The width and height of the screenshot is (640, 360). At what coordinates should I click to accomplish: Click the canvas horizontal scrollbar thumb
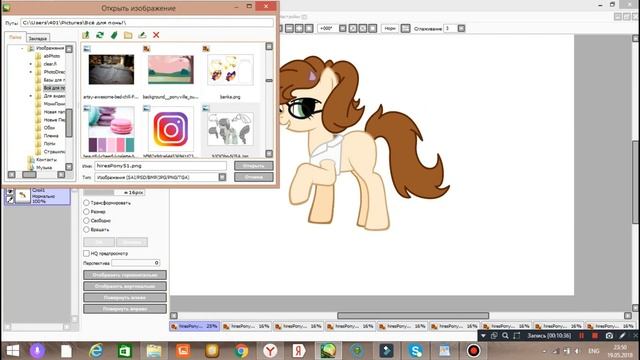click(x=413, y=316)
